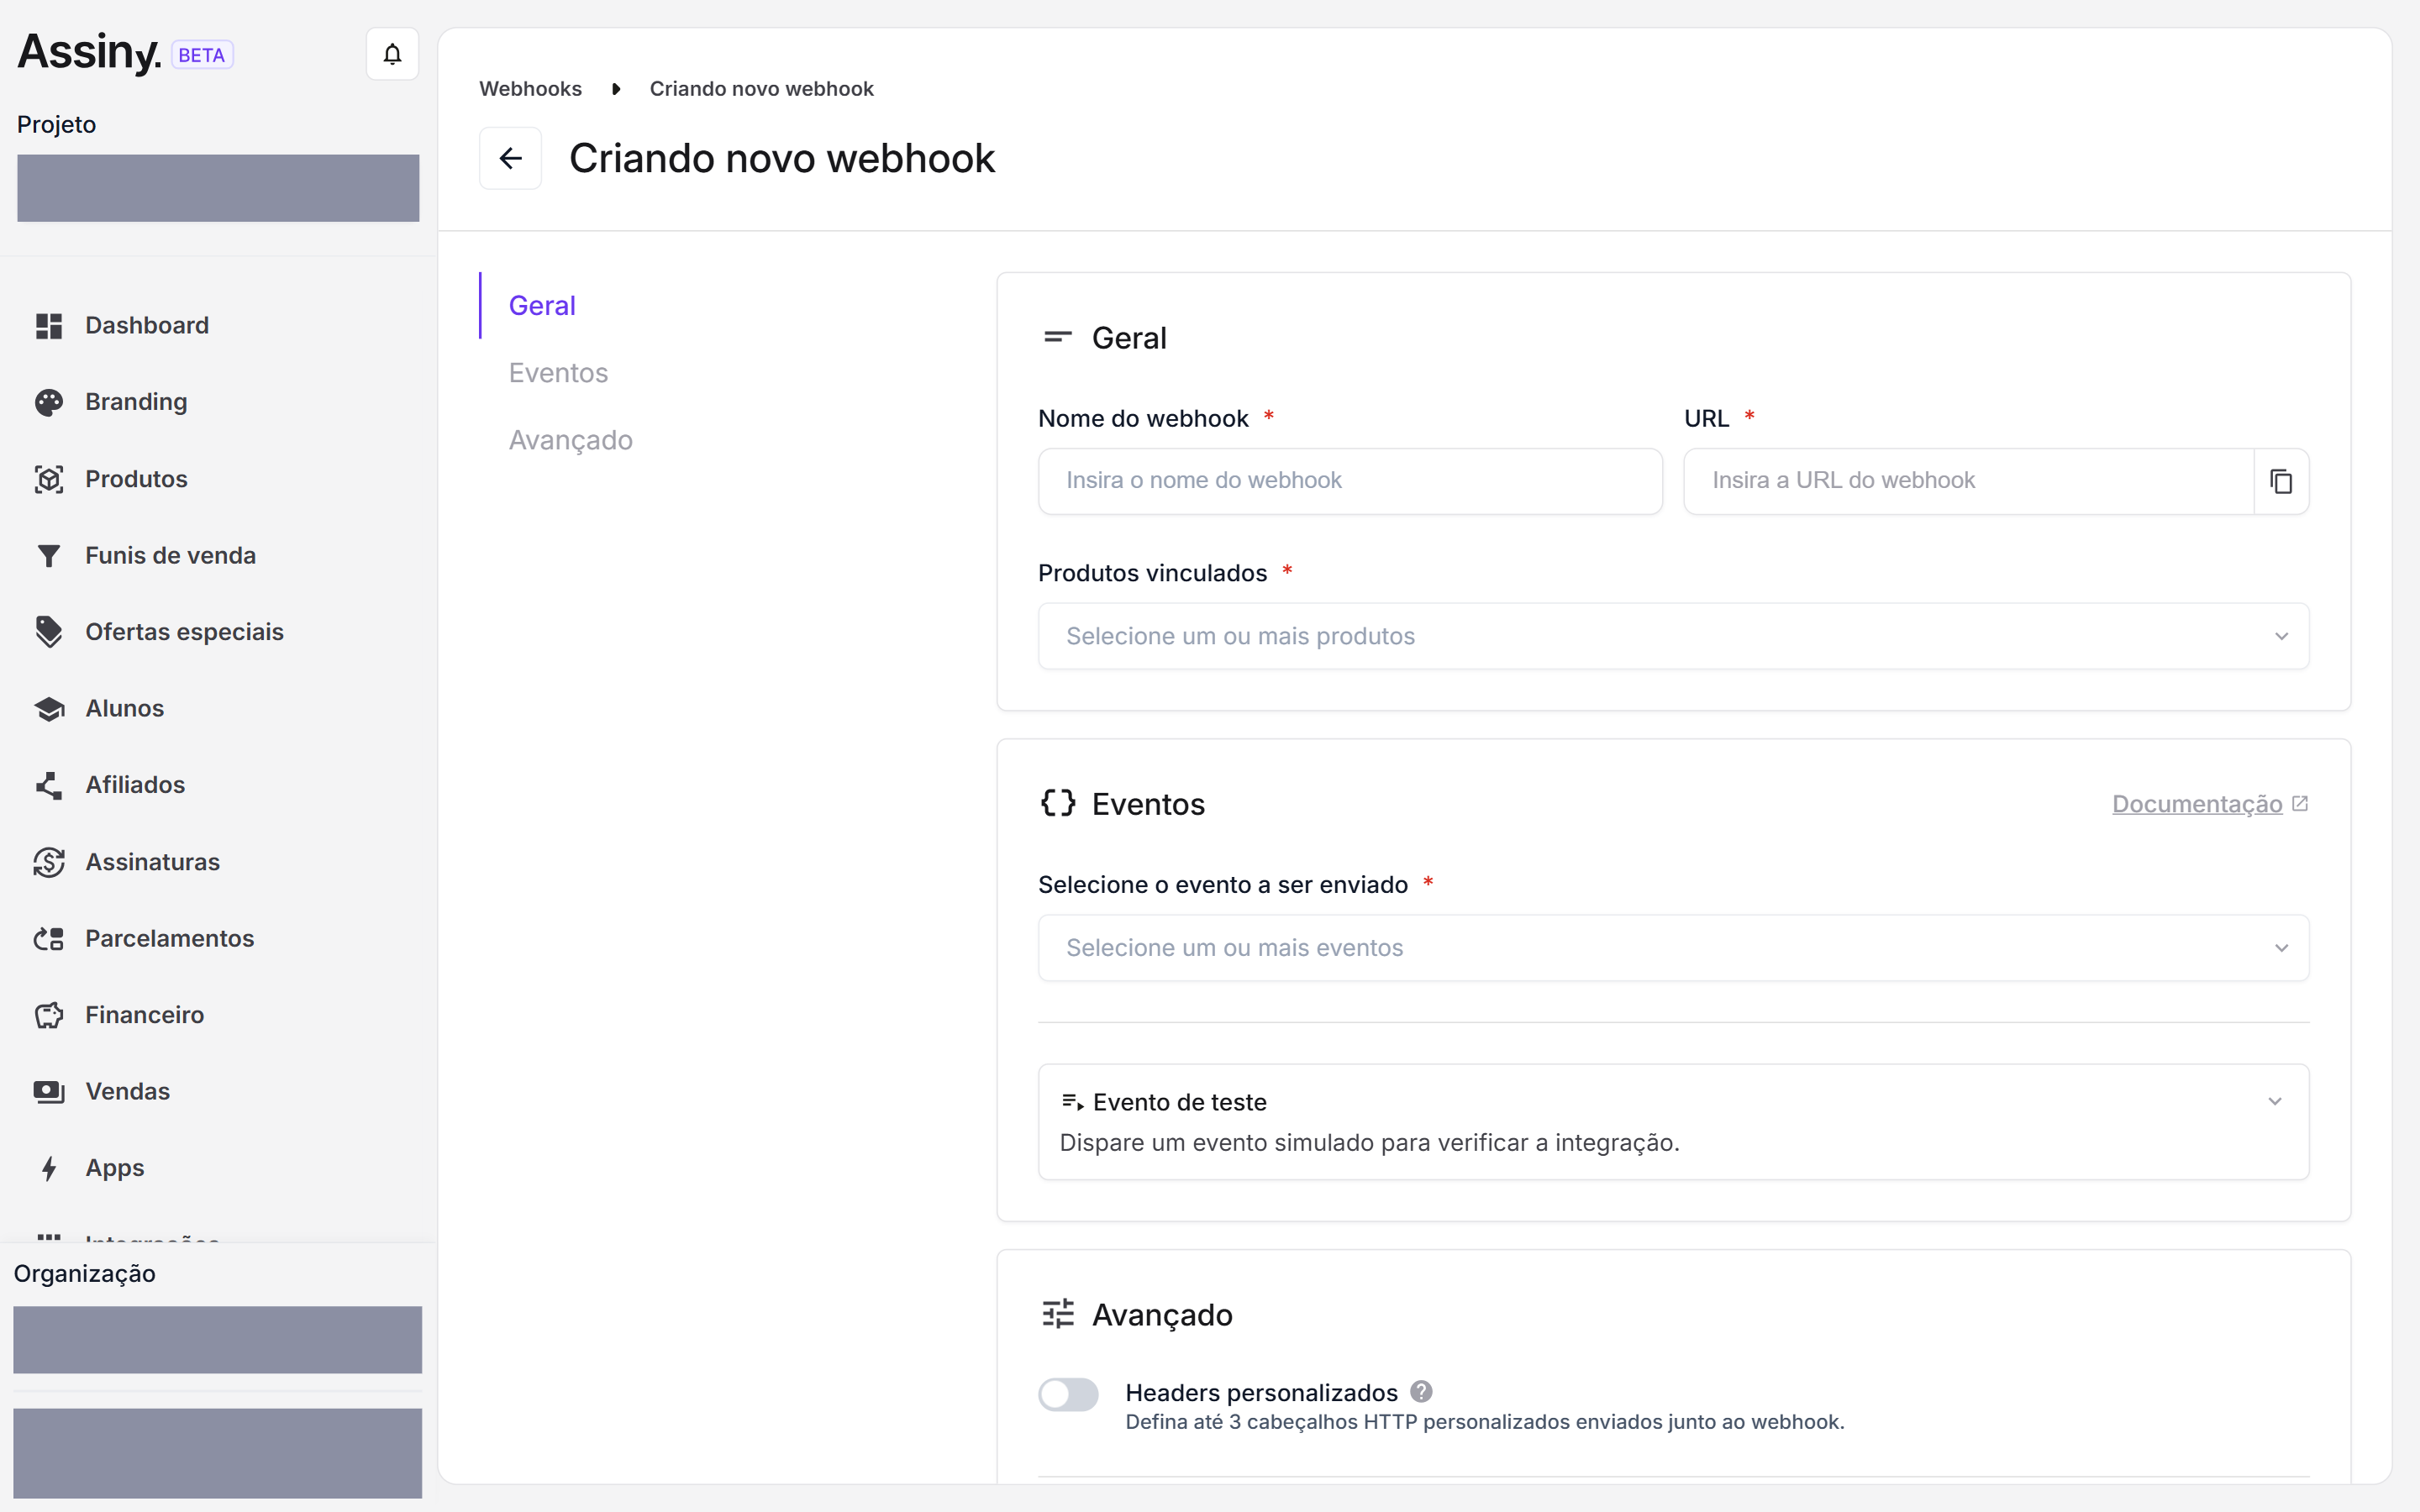The image size is (2420, 1512).
Task: Switch to the Geral section tab
Action: (x=542, y=306)
